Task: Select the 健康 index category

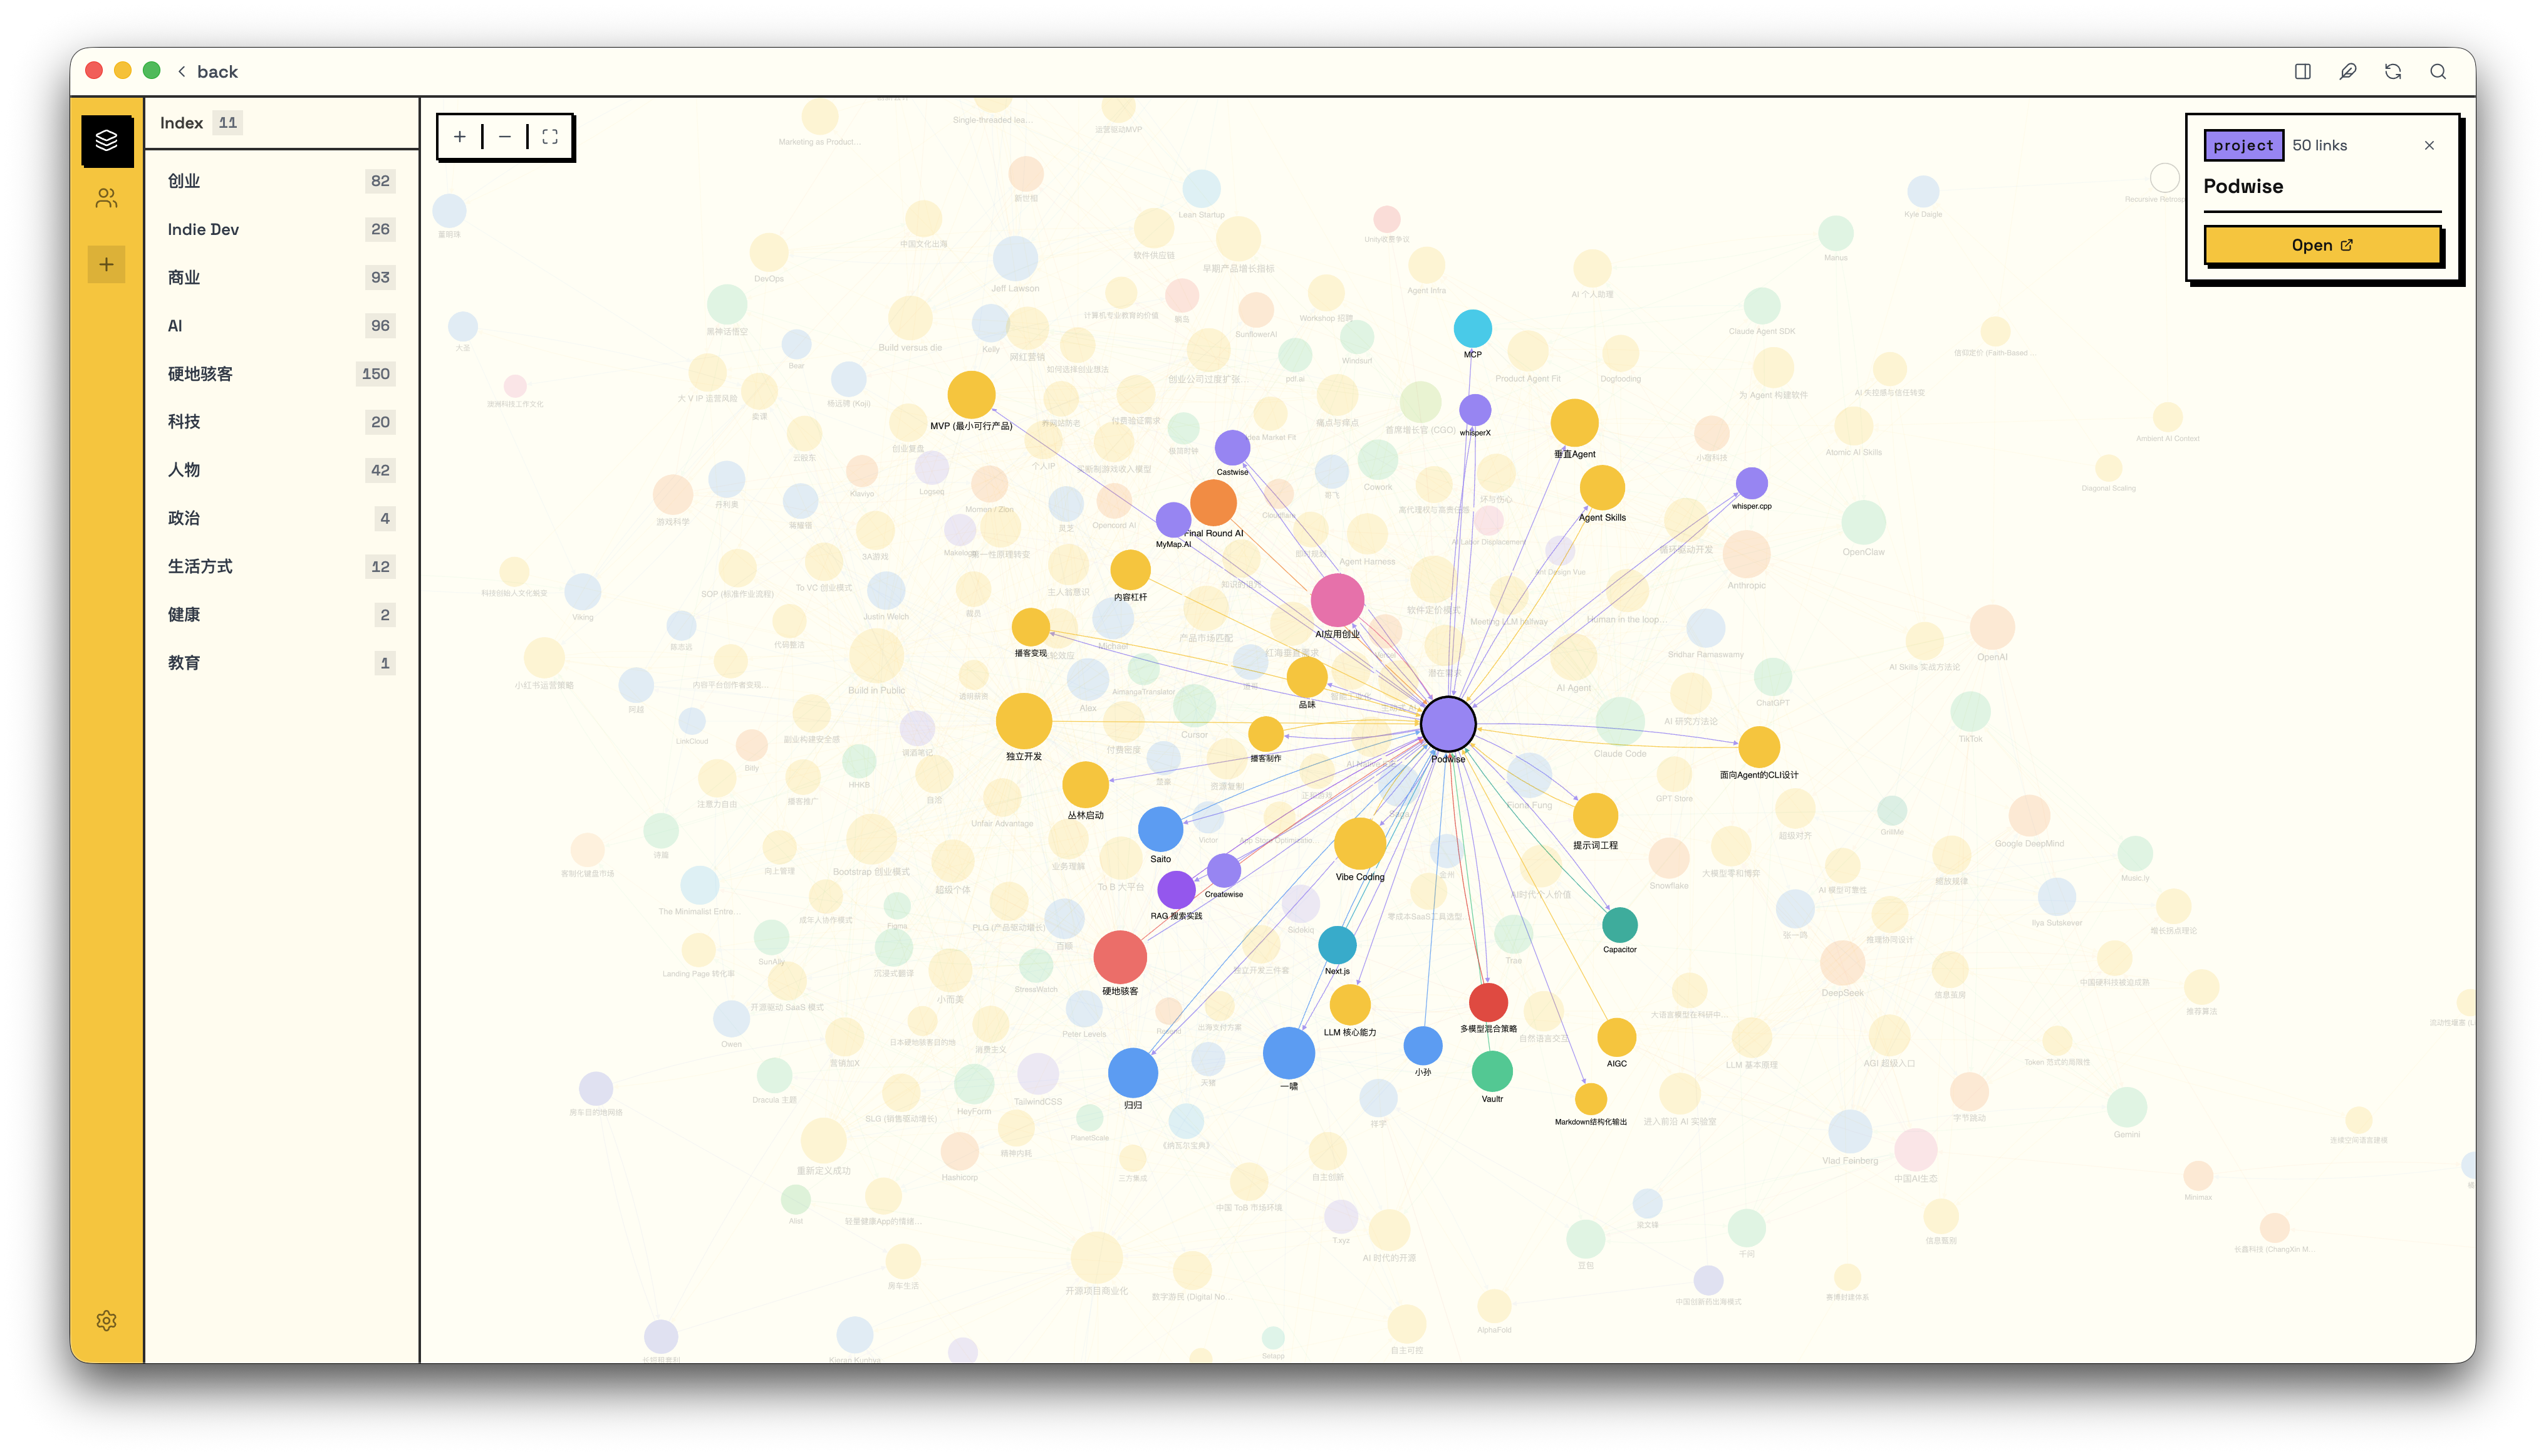Action: [281, 615]
